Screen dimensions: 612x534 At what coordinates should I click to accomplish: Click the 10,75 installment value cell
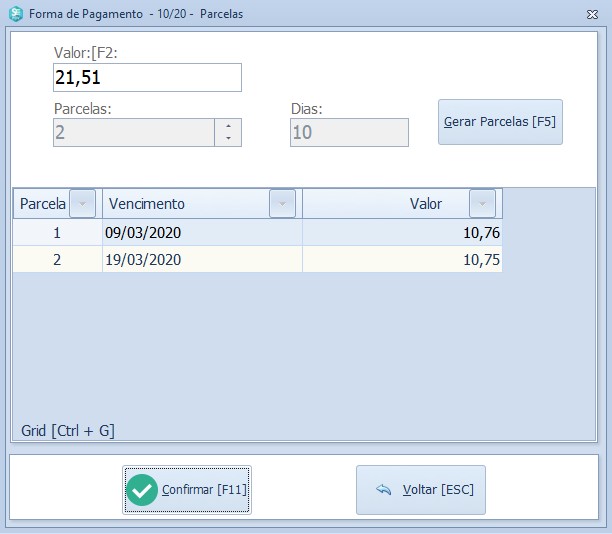click(x=402, y=260)
